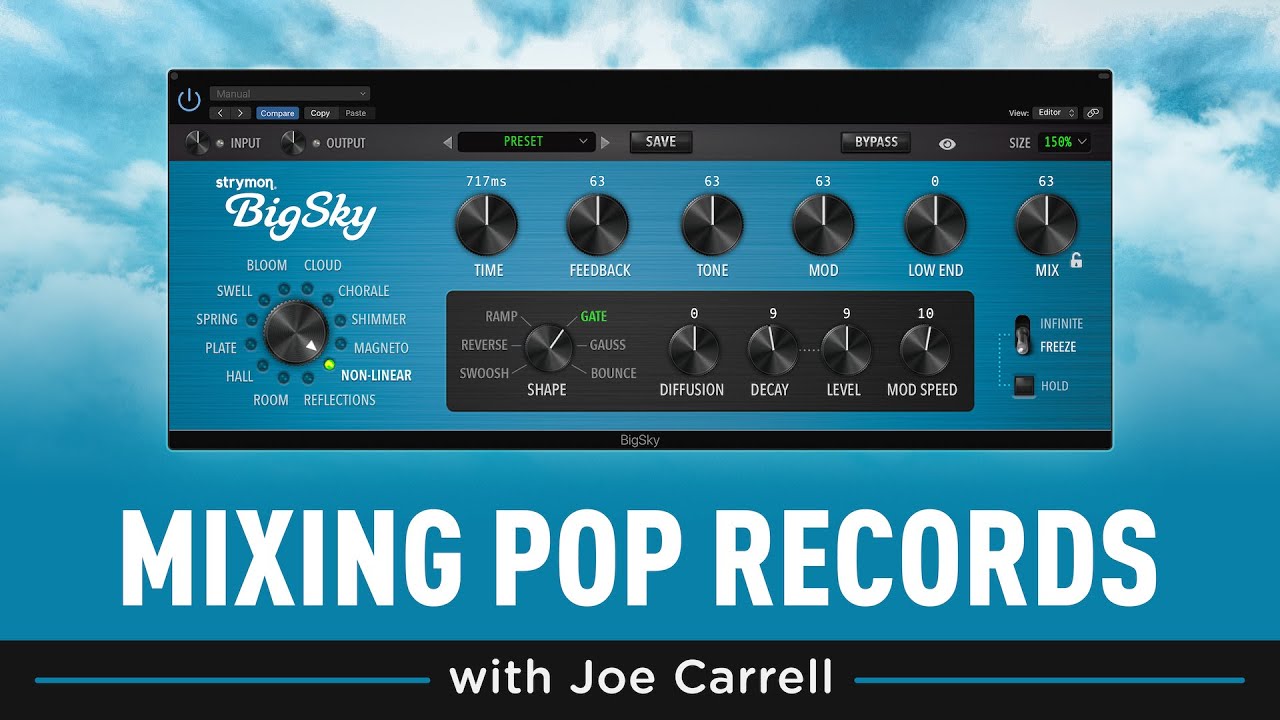Click the Paste button

pos(355,113)
